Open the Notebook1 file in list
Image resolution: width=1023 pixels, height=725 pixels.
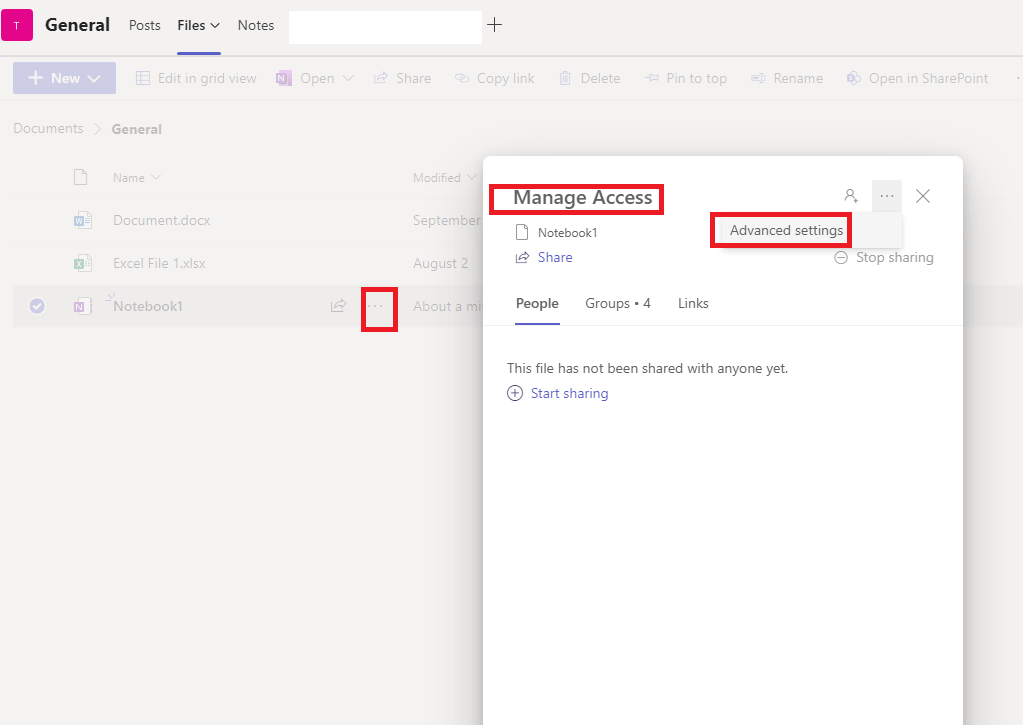pos(147,306)
